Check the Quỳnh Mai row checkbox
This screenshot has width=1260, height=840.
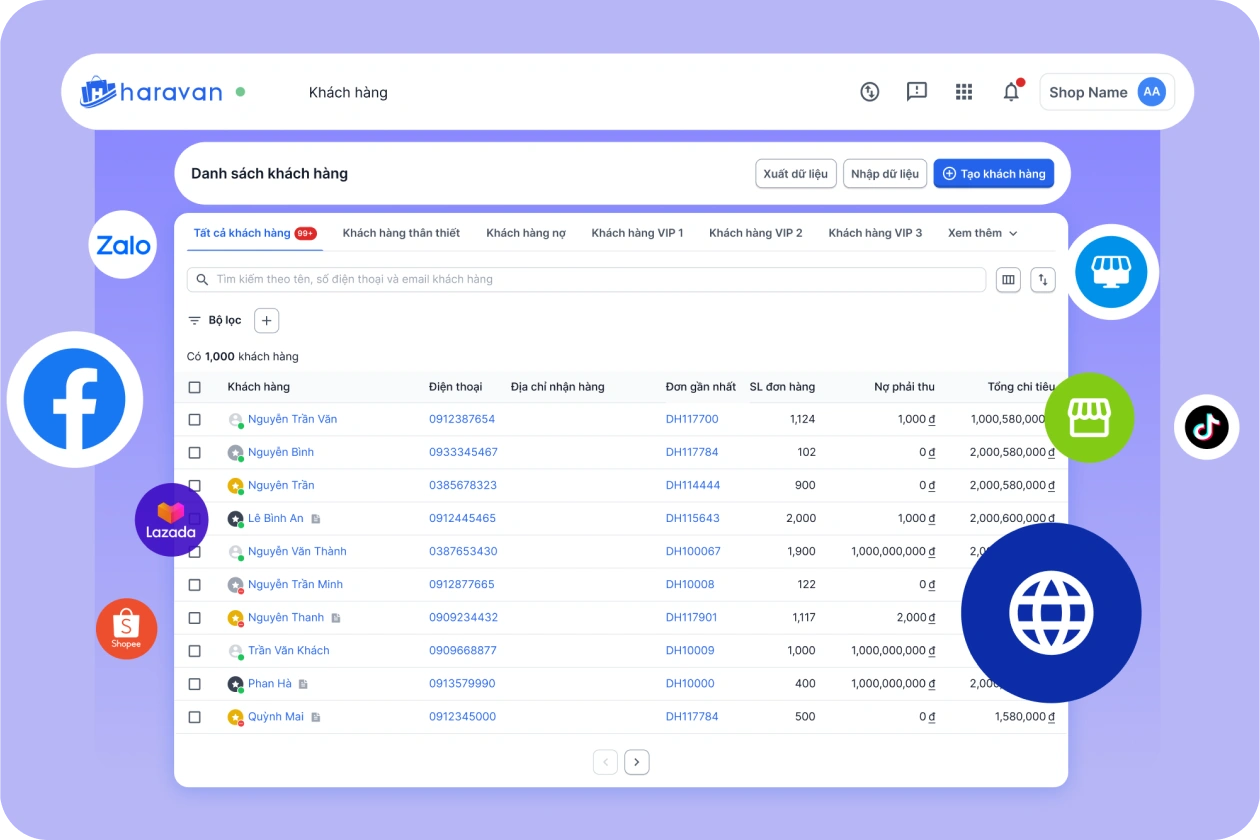pyautogui.click(x=195, y=717)
